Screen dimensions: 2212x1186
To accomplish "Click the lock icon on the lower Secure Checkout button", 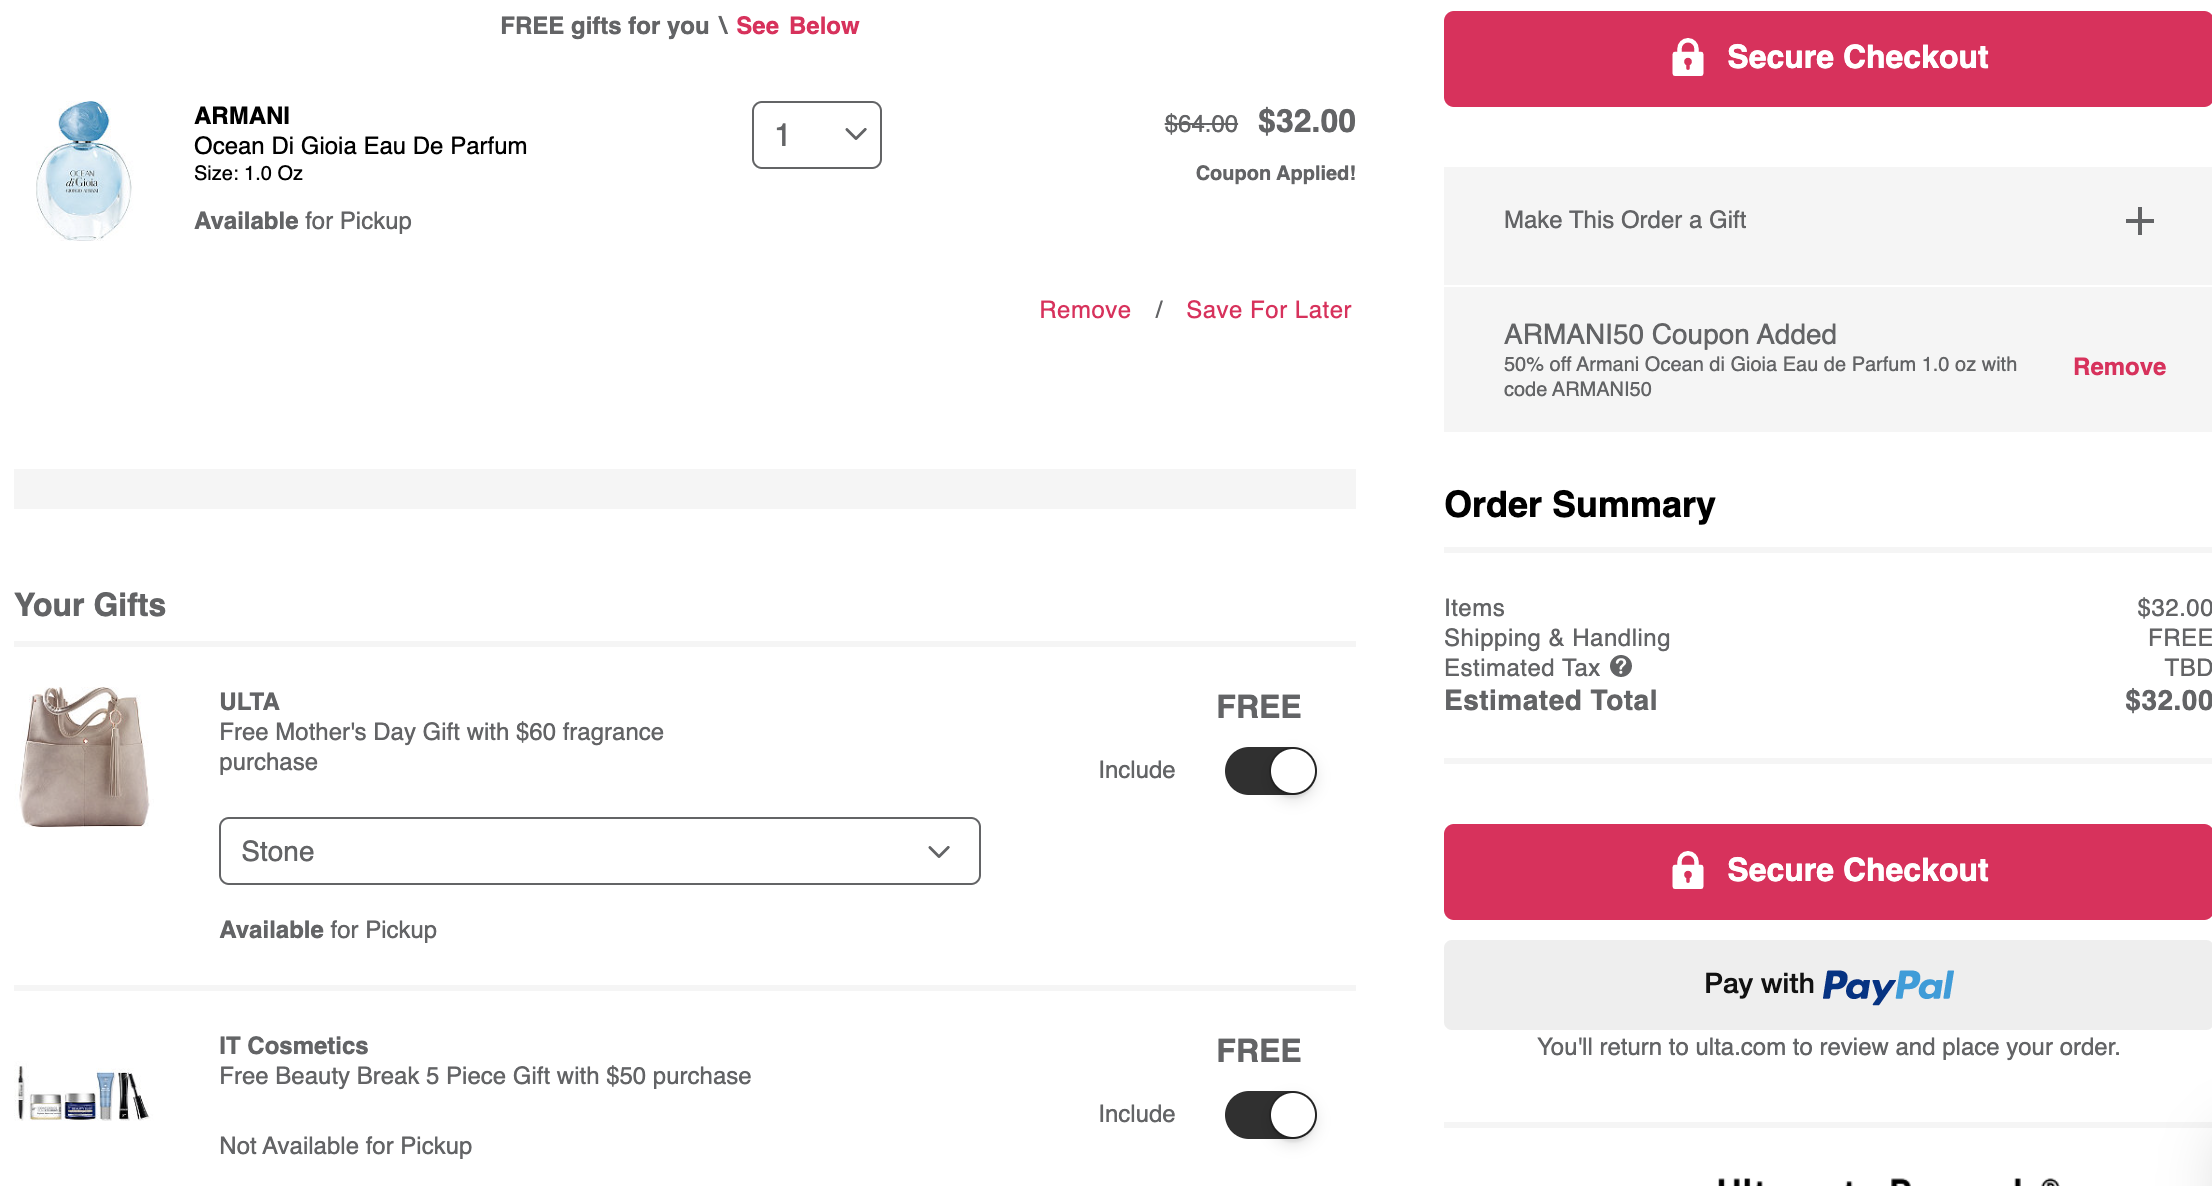I will click(1687, 870).
